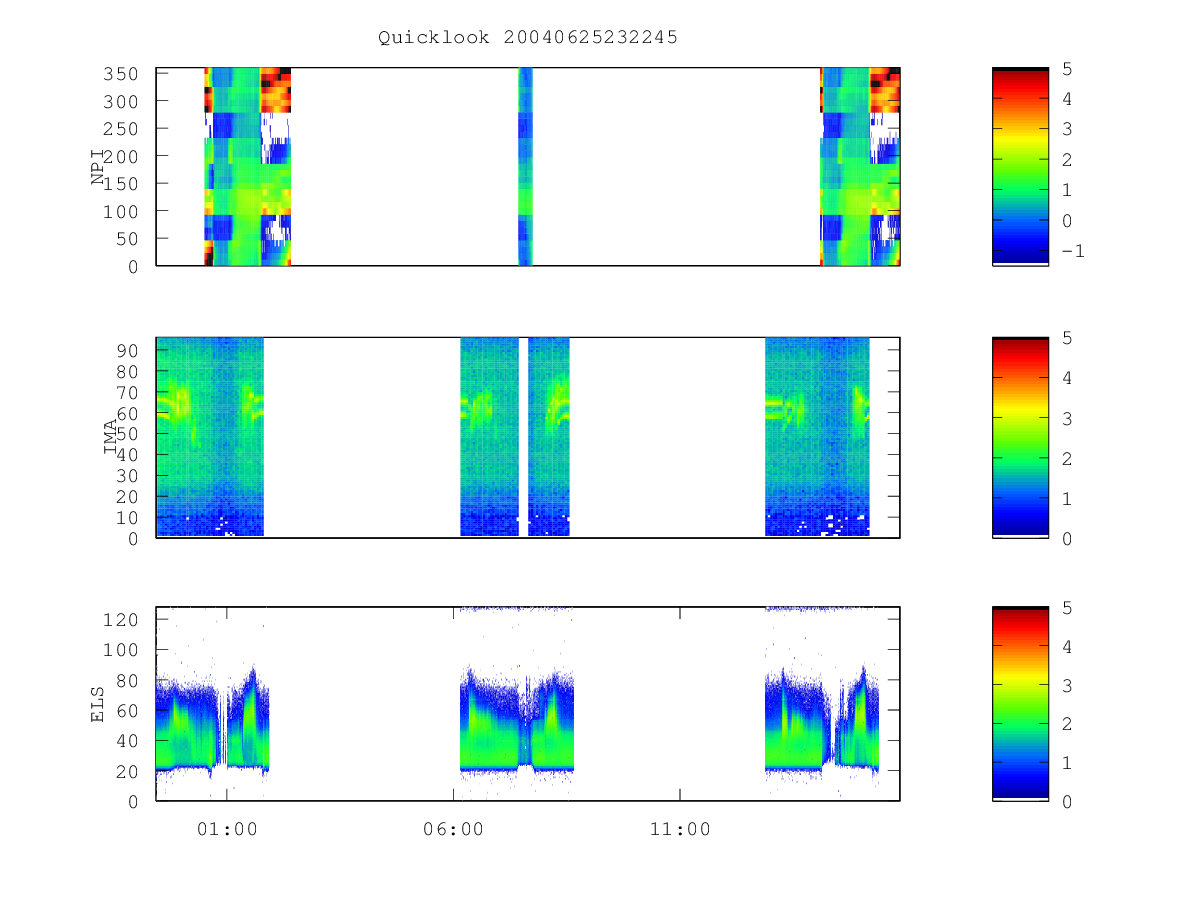The image size is (1200, 900).
Task: Click the 0 label on IMA color bar
Action: point(1066,538)
